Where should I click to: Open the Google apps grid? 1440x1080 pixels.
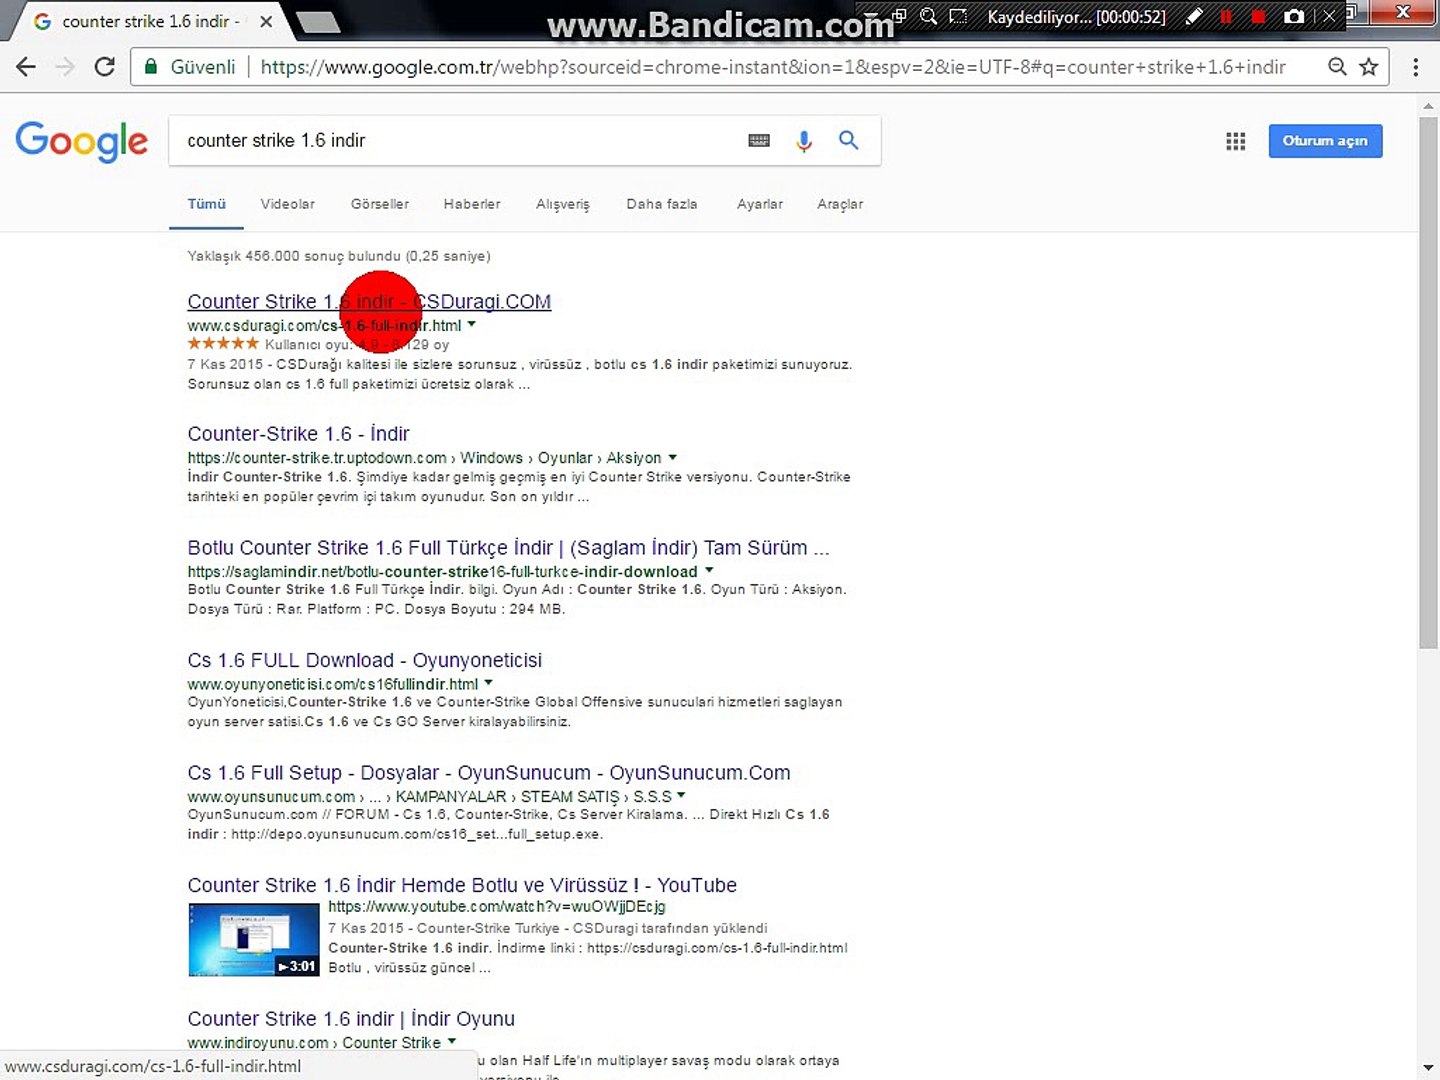coord(1236,141)
